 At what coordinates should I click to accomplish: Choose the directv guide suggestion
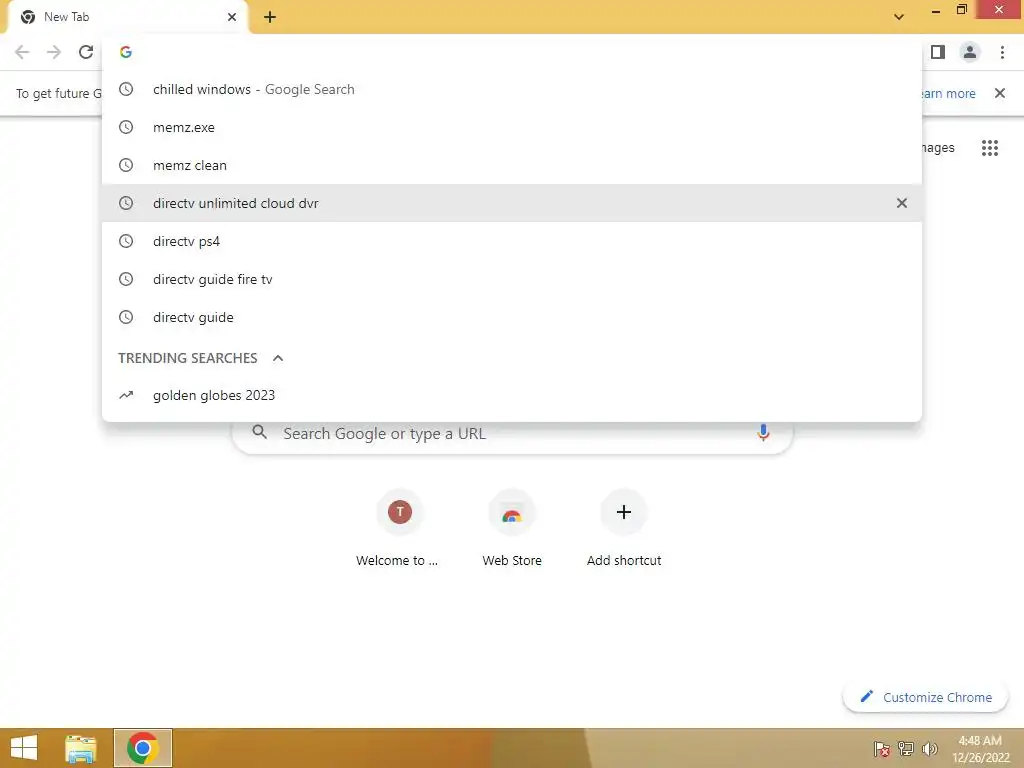pos(512,317)
